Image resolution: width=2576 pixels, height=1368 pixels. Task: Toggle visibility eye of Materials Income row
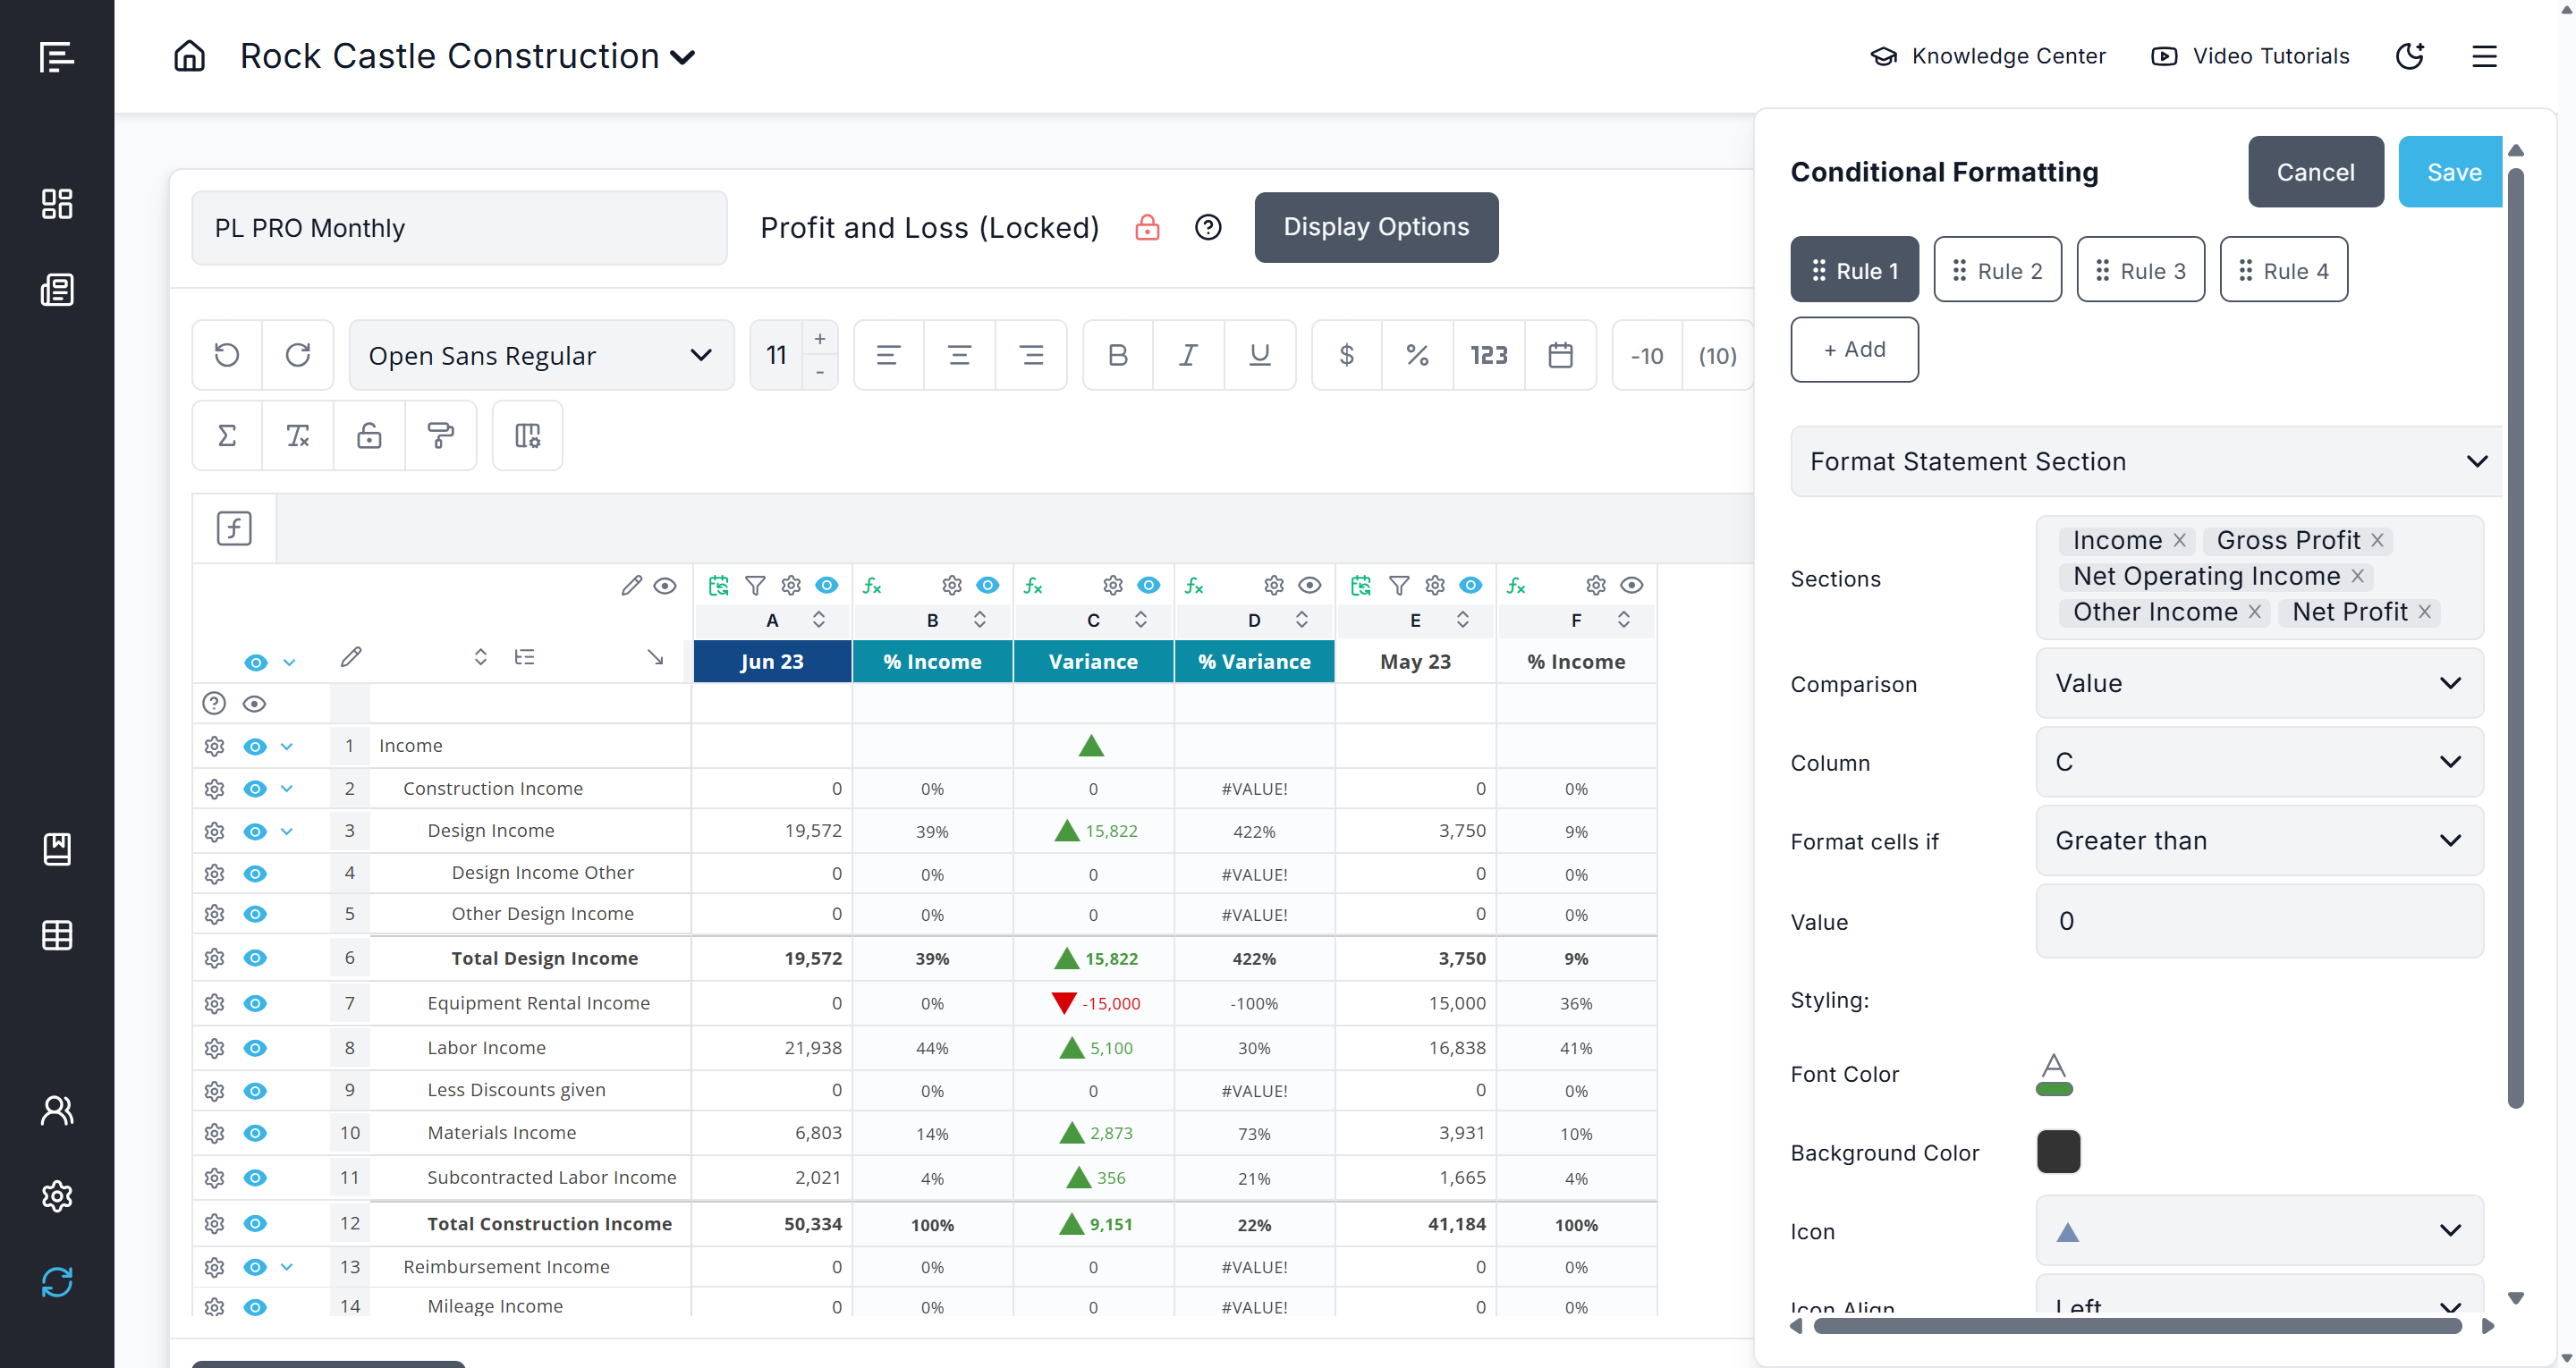coord(255,1133)
